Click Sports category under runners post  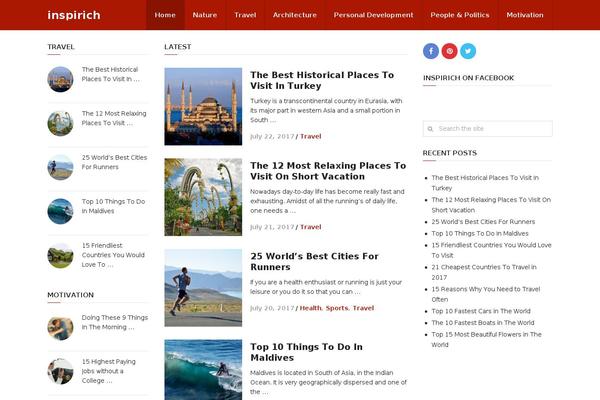click(x=337, y=308)
